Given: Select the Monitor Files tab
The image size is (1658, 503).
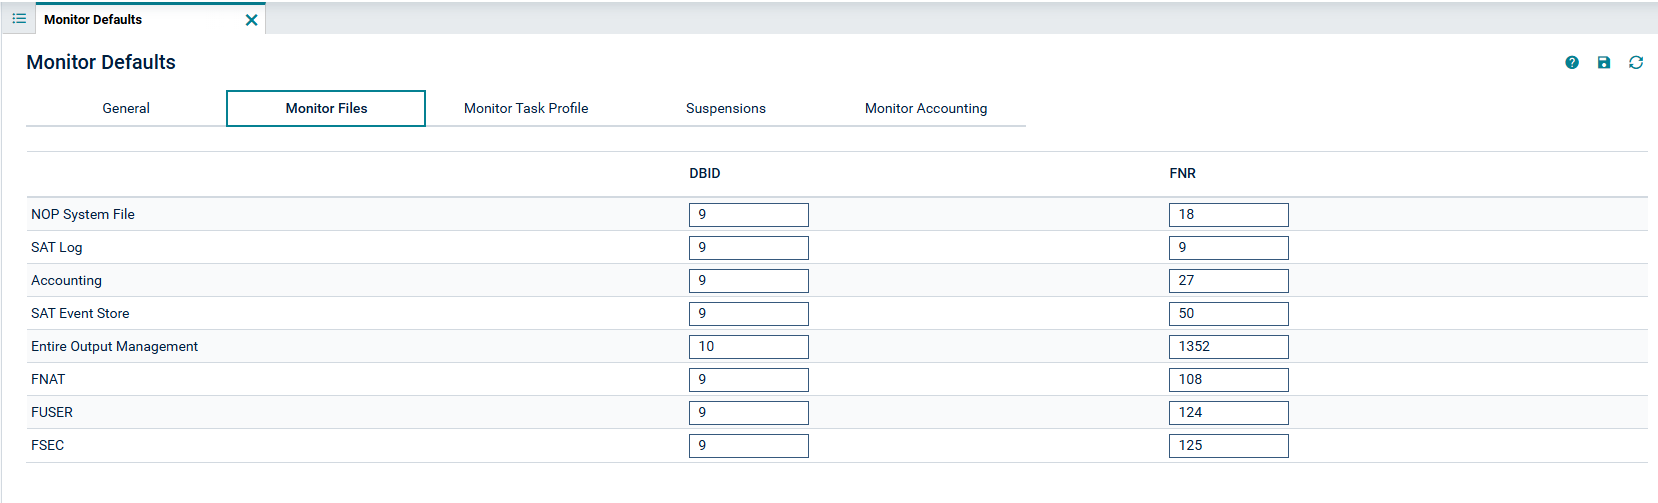Looking at the screenshot, I should tap(326, 108).
